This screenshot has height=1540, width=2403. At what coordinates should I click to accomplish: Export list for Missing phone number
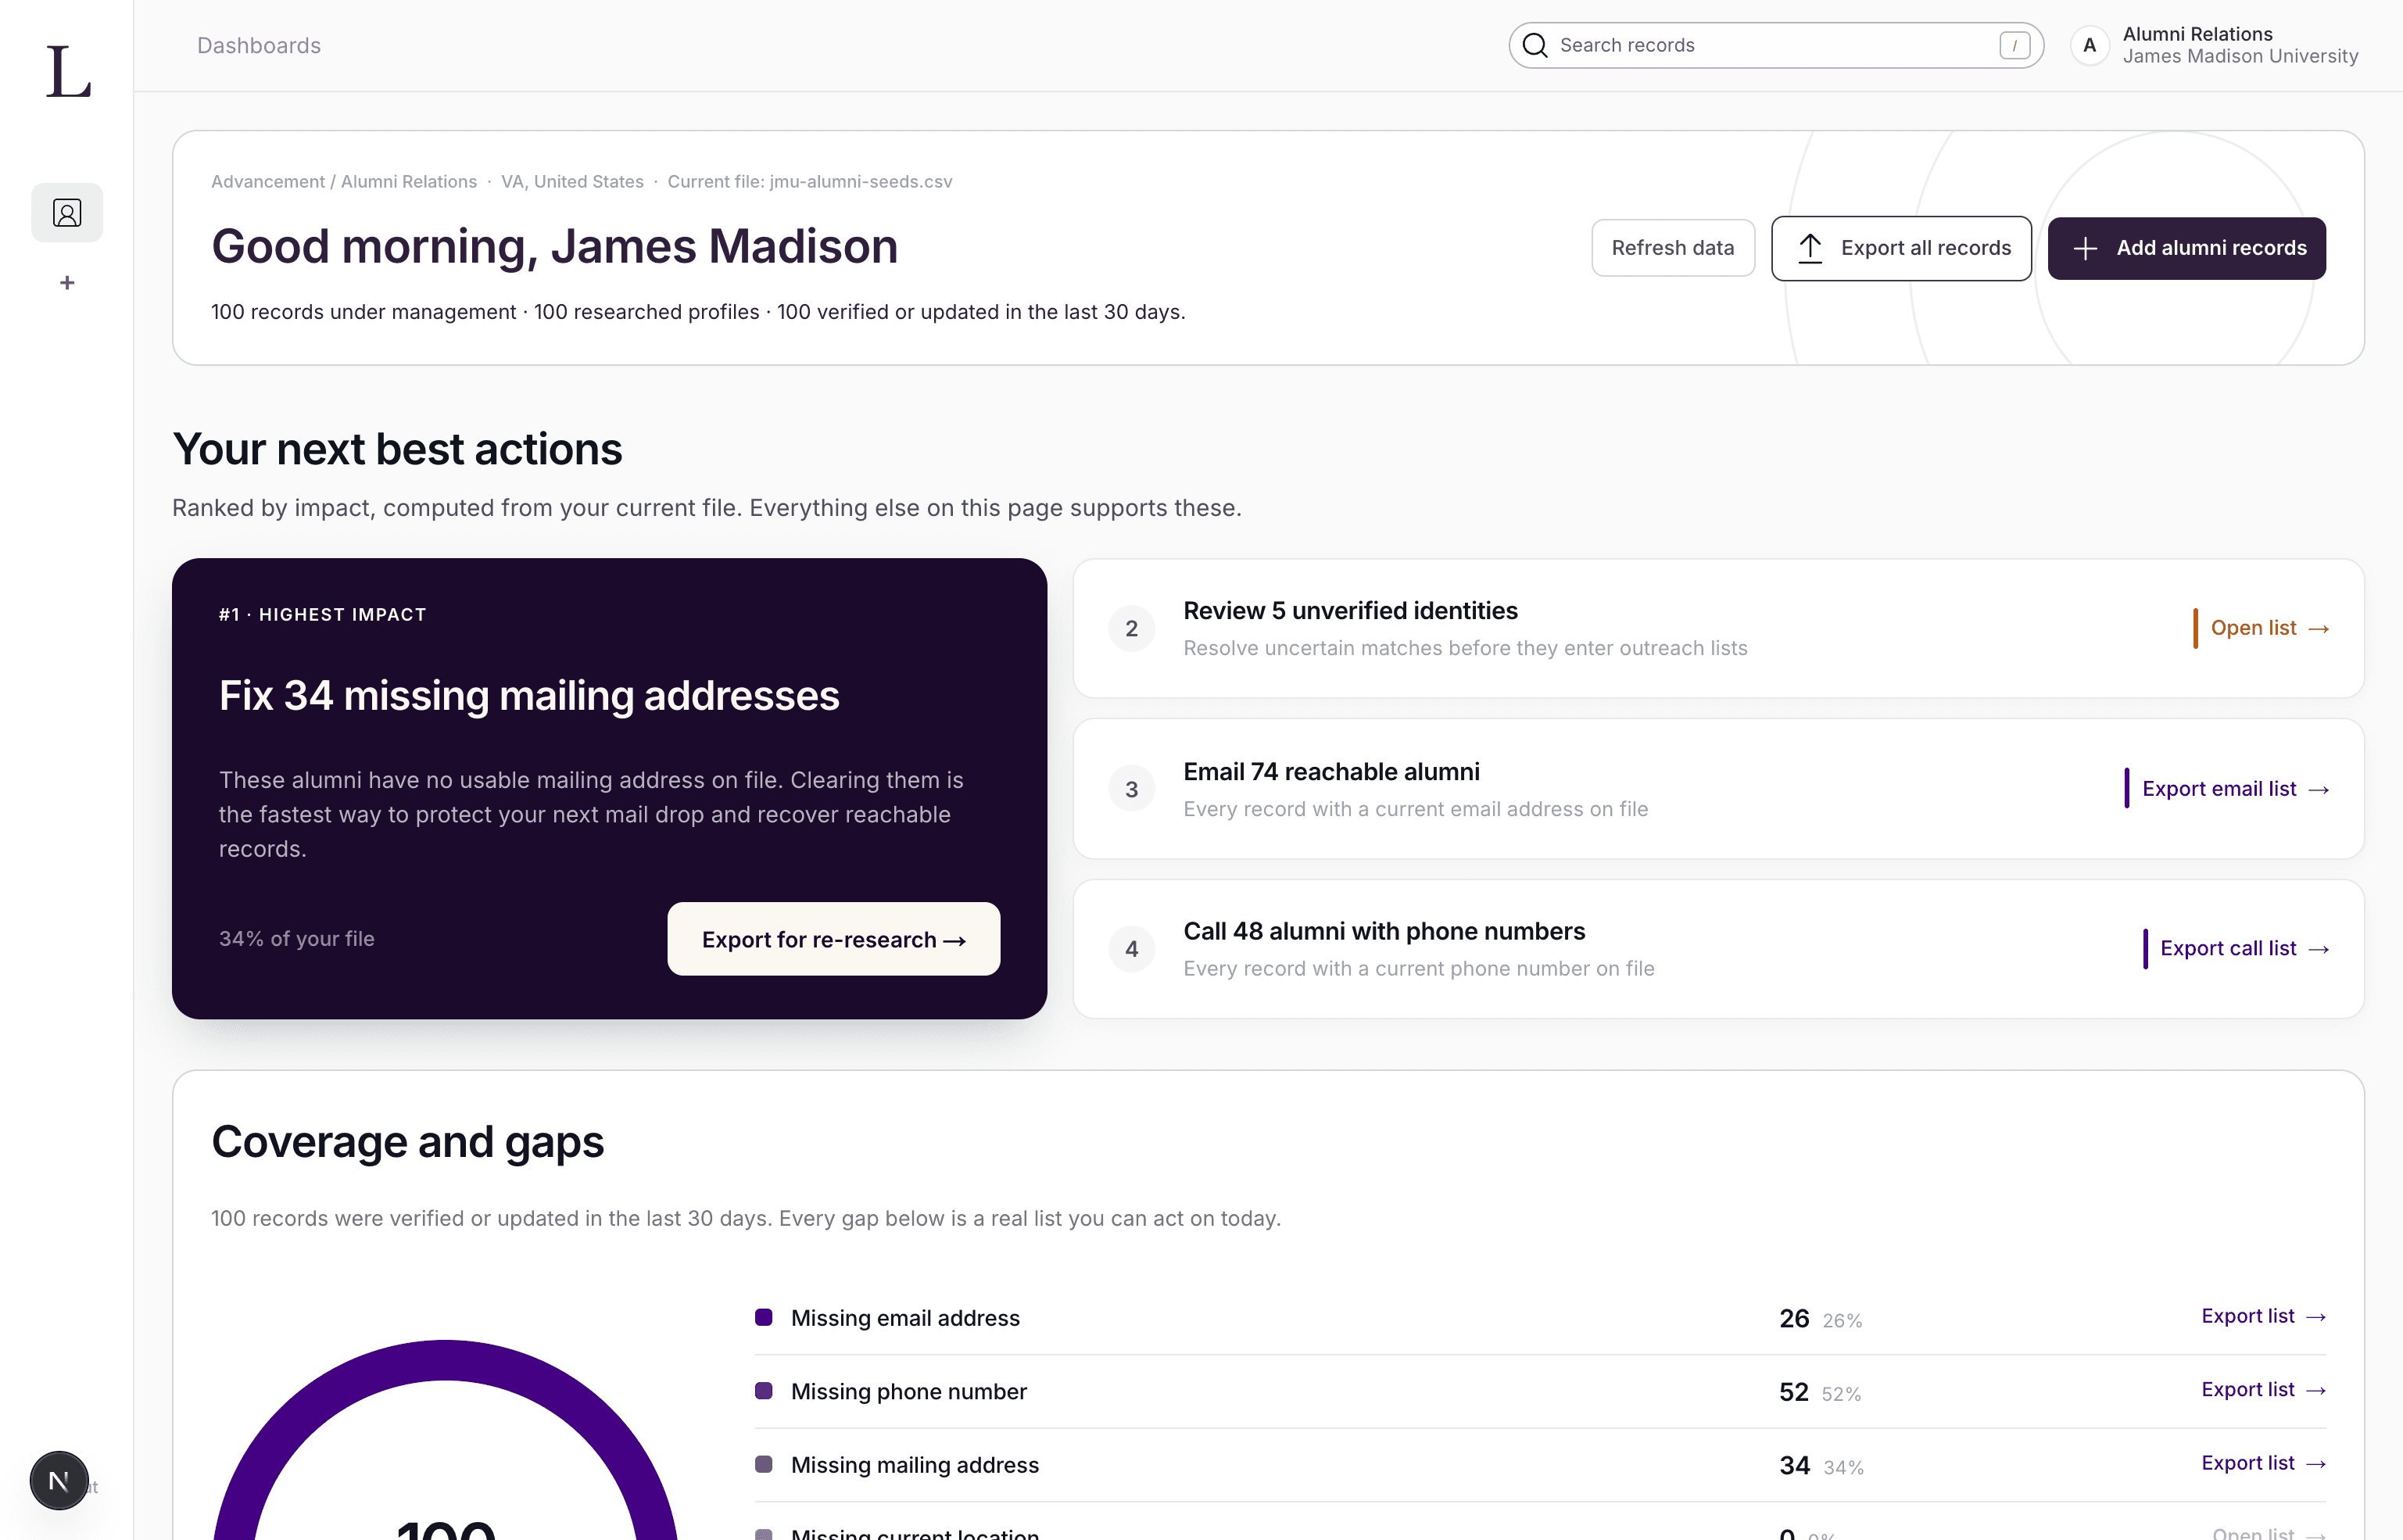(x=2263, y=1390)
